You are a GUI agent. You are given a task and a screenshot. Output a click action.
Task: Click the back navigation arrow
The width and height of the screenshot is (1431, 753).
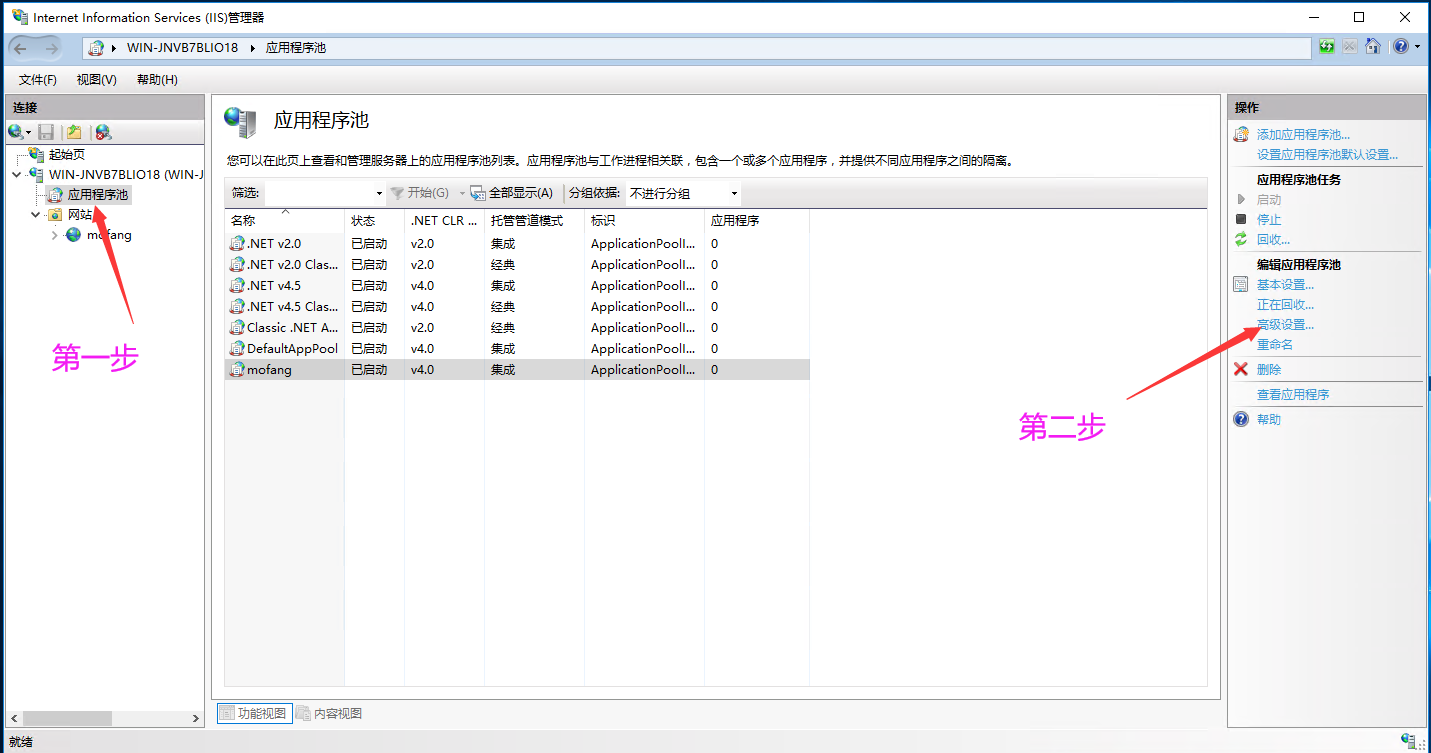(x=20, y=48)
